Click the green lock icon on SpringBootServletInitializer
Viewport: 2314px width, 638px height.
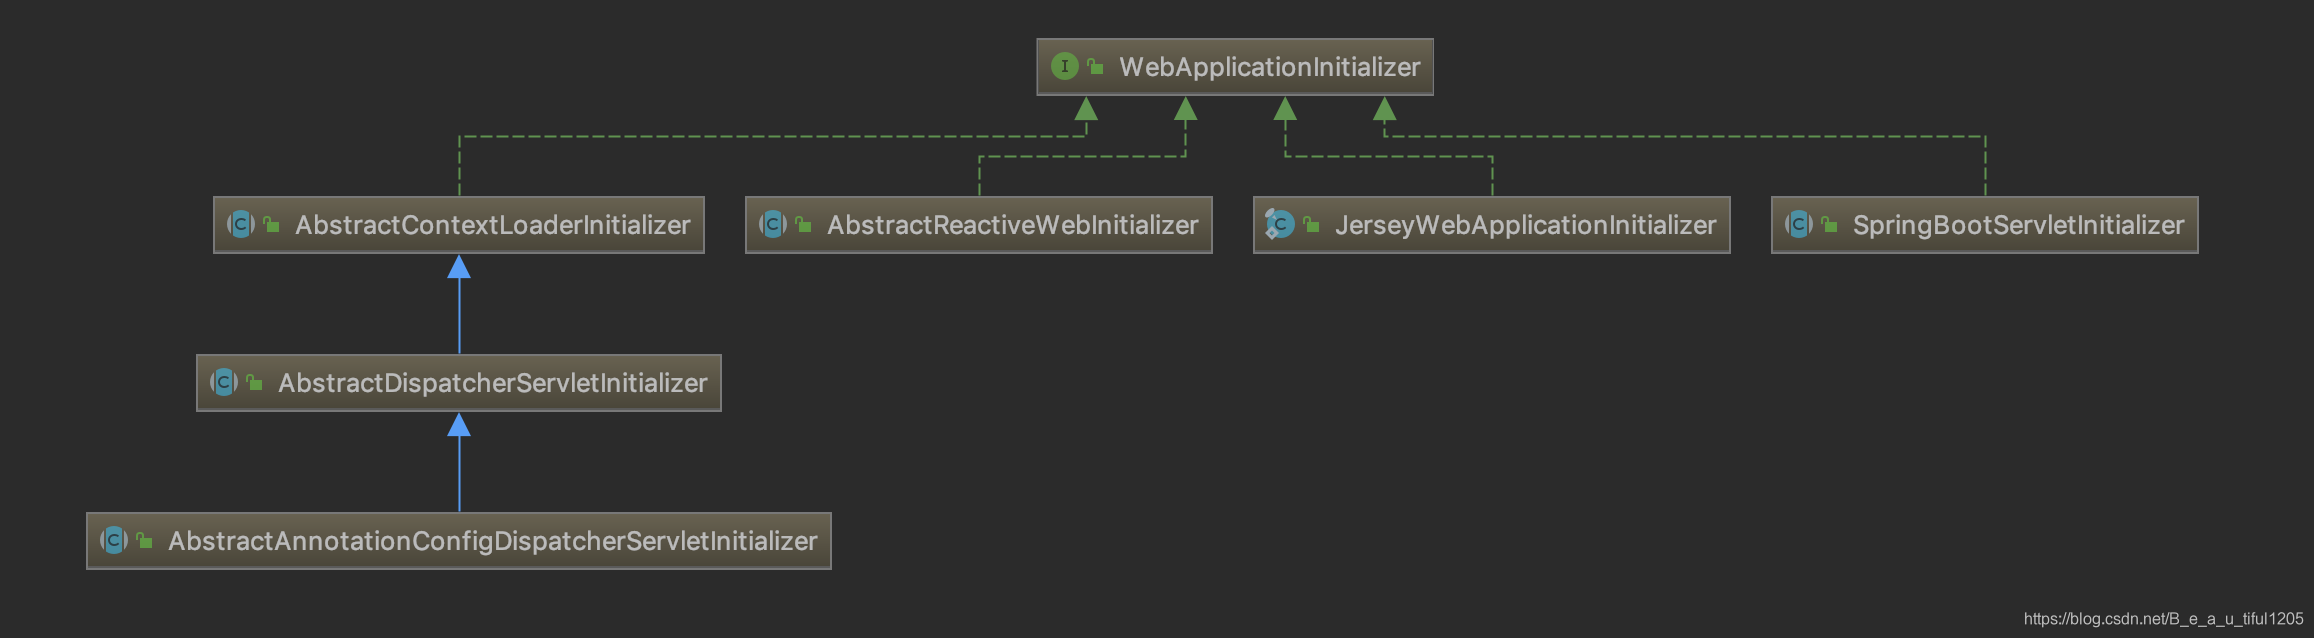click(x=1830, y=225)
